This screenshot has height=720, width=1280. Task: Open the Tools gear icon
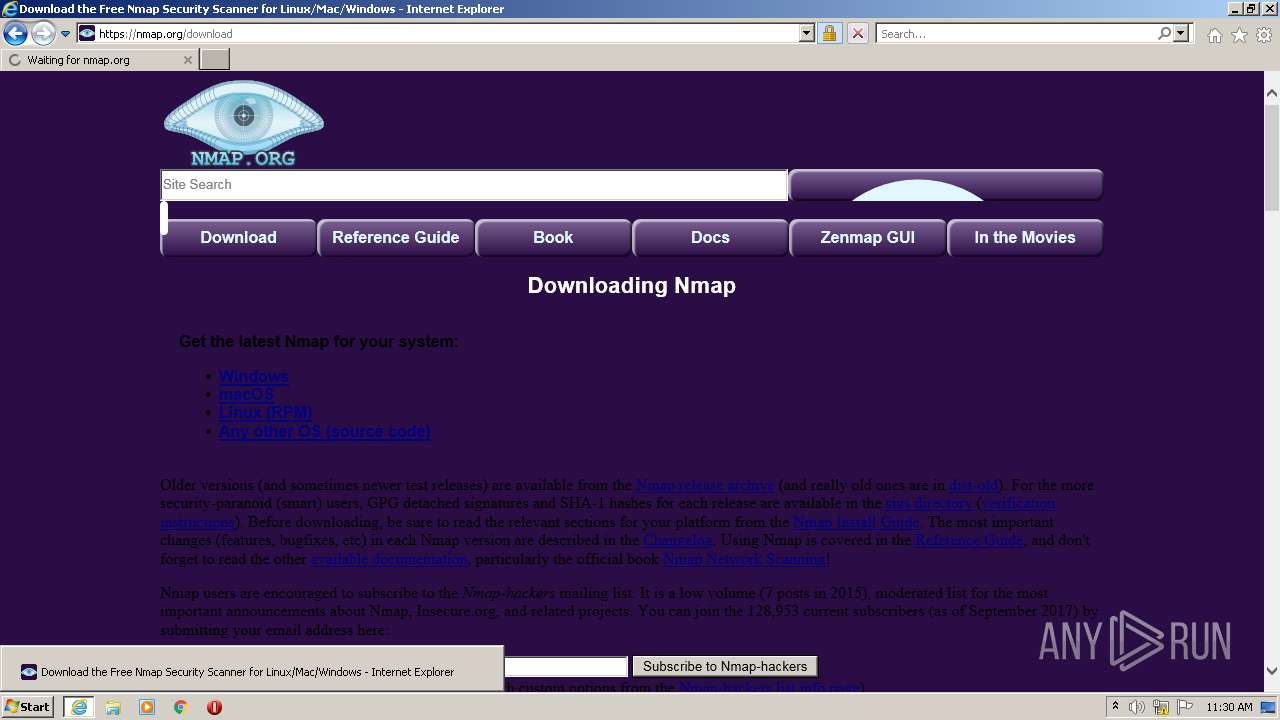[x=1264, y=35]
